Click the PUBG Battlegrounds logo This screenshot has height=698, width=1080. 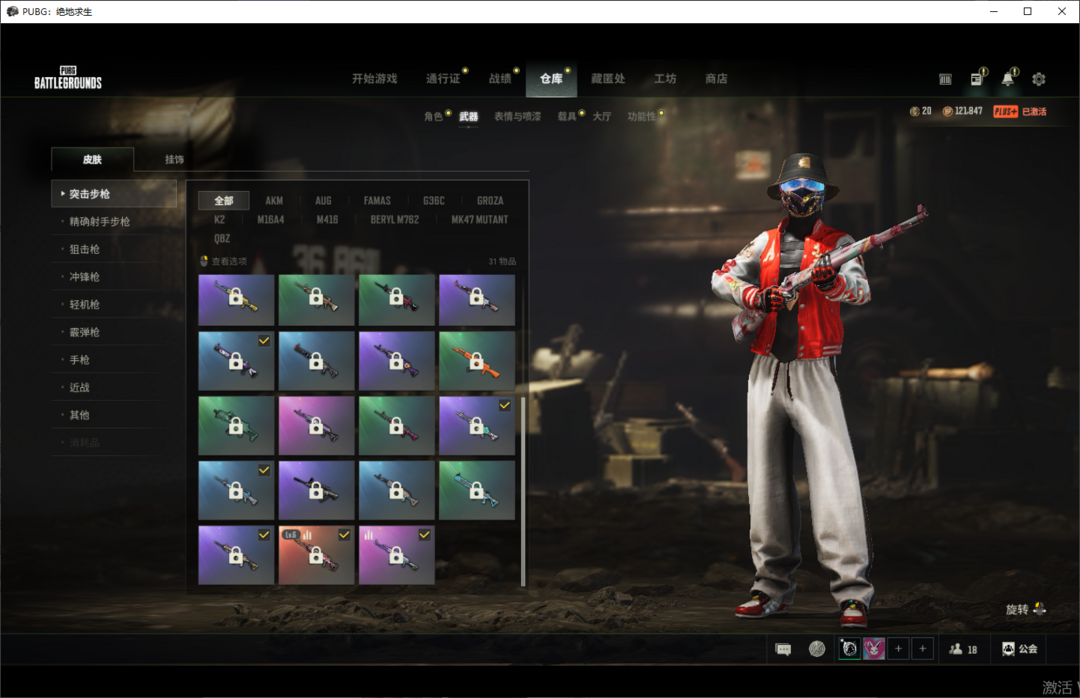(x=68, y=78)
